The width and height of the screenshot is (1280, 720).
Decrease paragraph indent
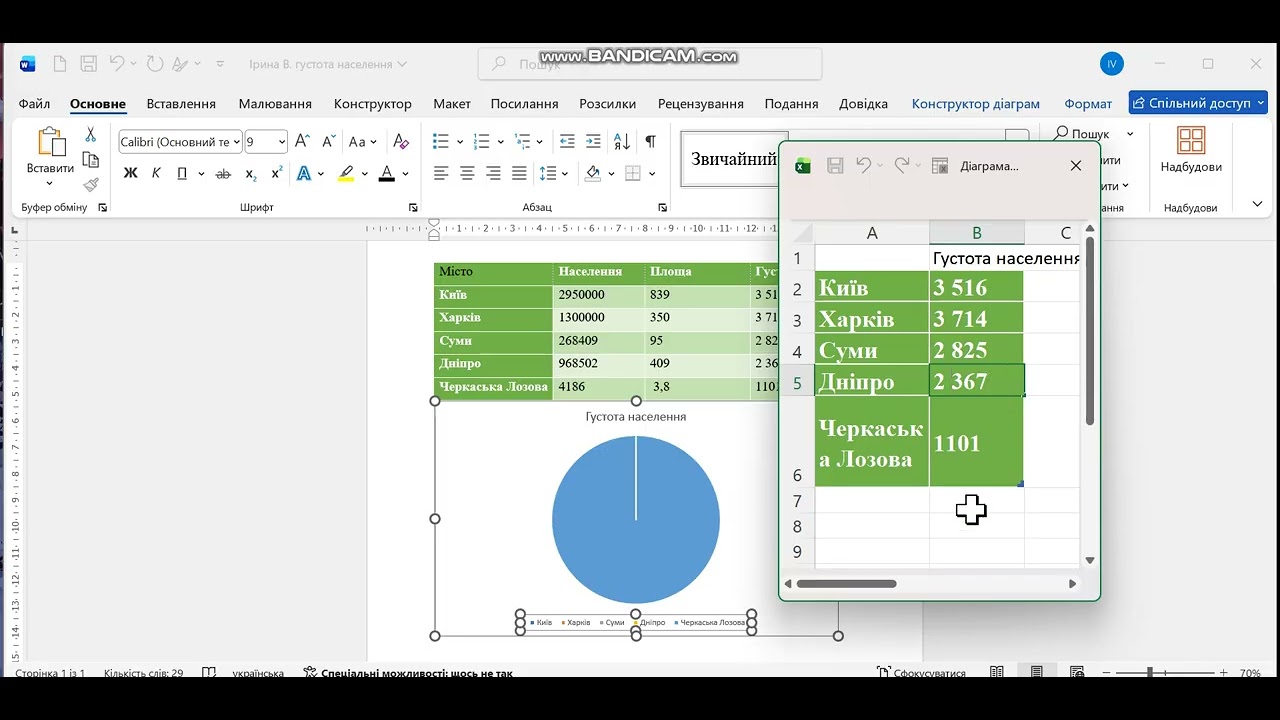567,142
